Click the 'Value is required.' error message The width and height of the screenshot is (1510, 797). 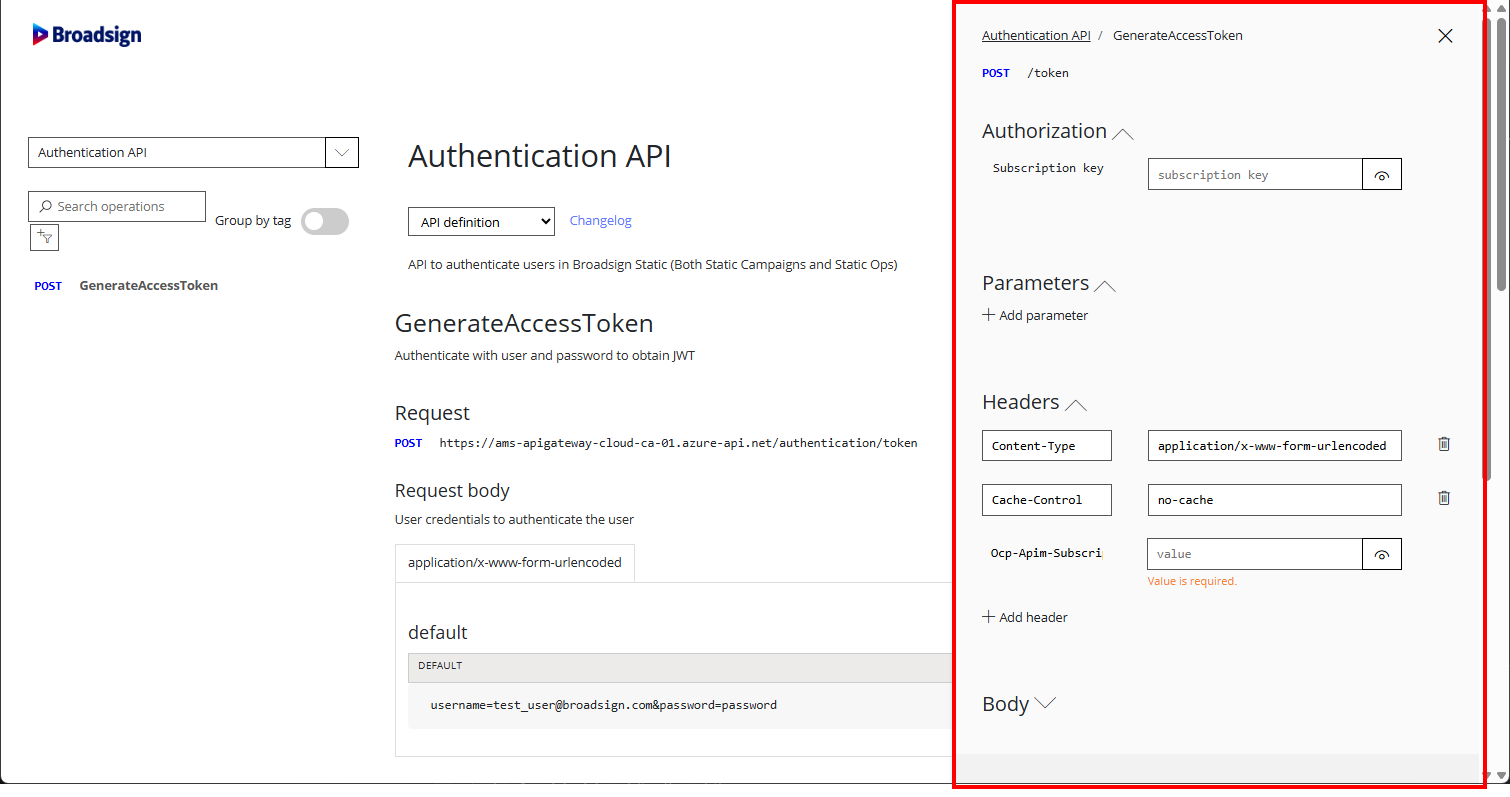pyautogui.click(x=1192, y=581)
